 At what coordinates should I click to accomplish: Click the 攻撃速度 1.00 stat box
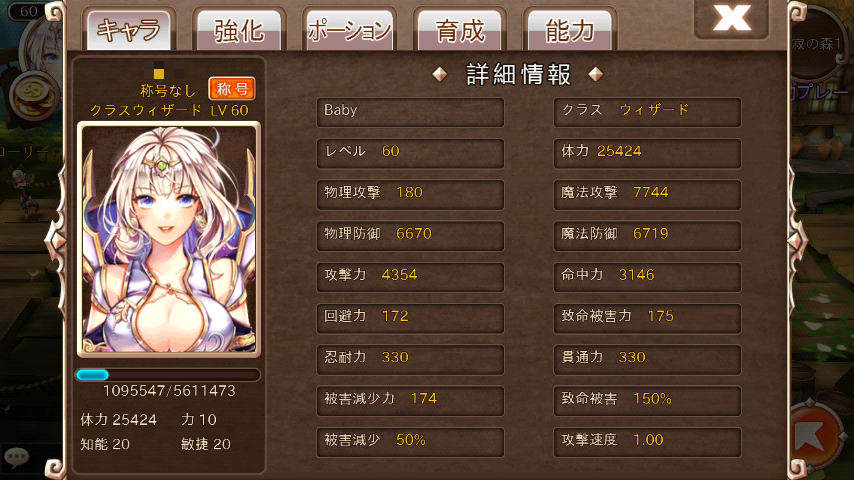[x=647, y=442]
